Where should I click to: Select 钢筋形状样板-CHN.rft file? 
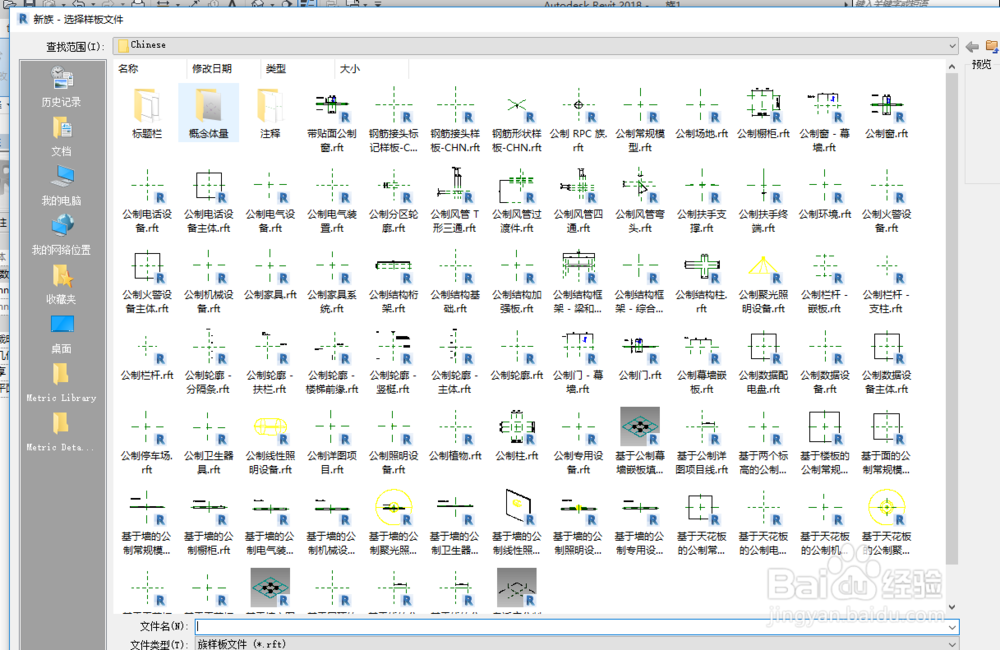click(517, 120)
